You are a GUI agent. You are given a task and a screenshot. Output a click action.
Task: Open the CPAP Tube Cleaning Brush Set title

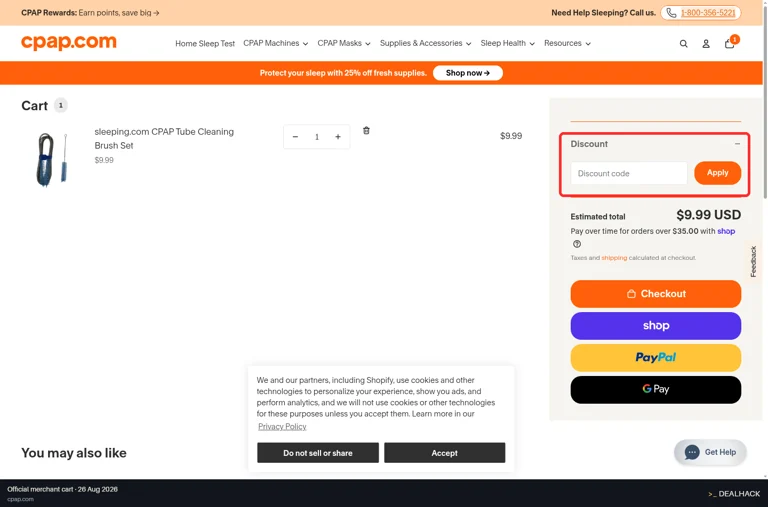pos(164,139)
